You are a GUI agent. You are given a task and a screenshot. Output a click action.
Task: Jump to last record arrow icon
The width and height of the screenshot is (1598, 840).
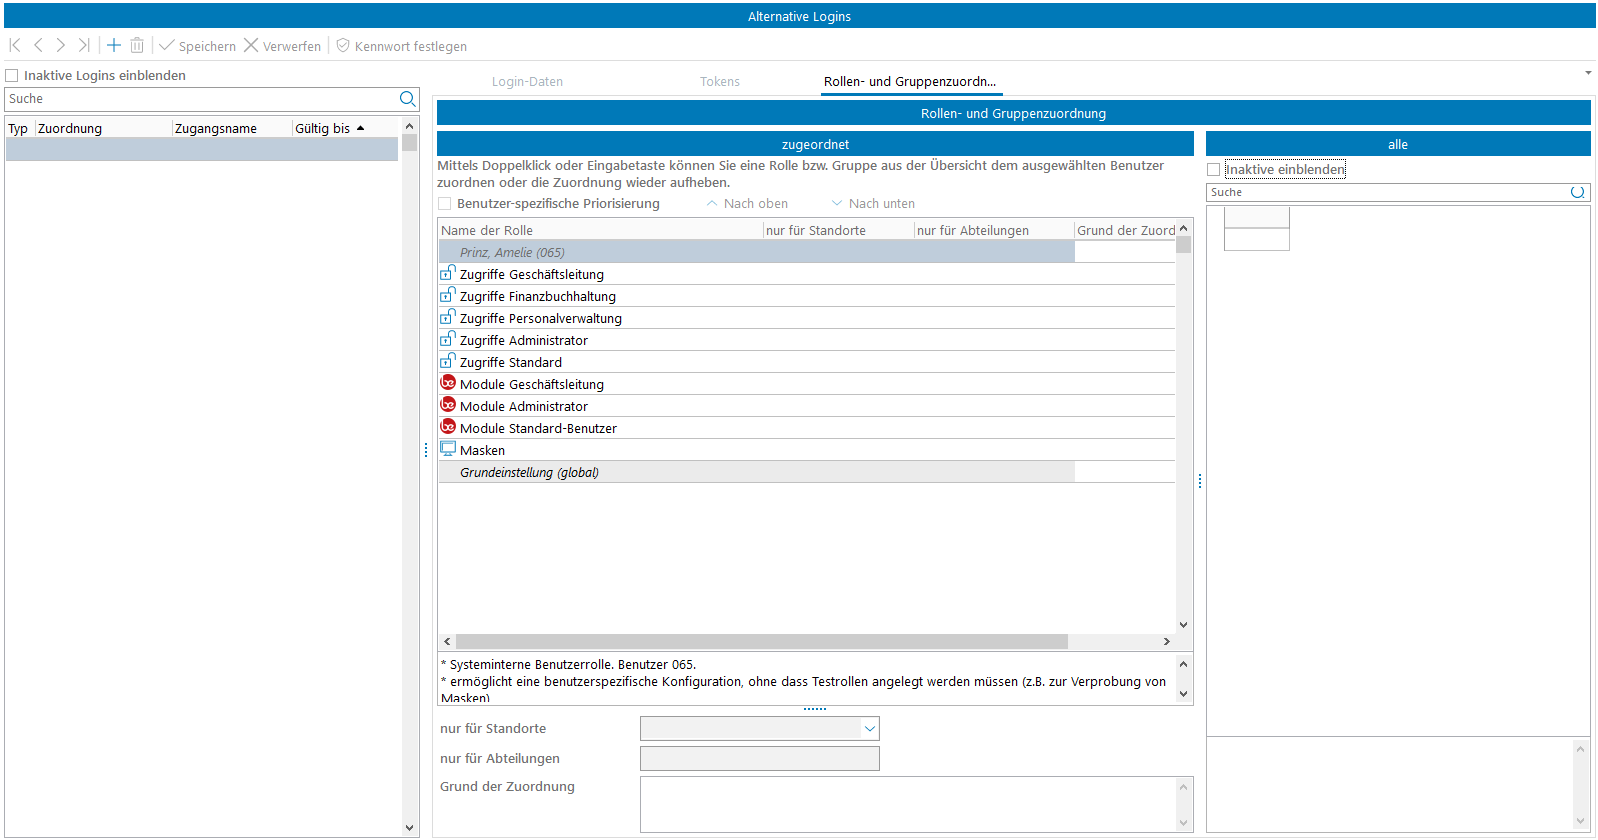pyautogui.click(x=84, y=45)
